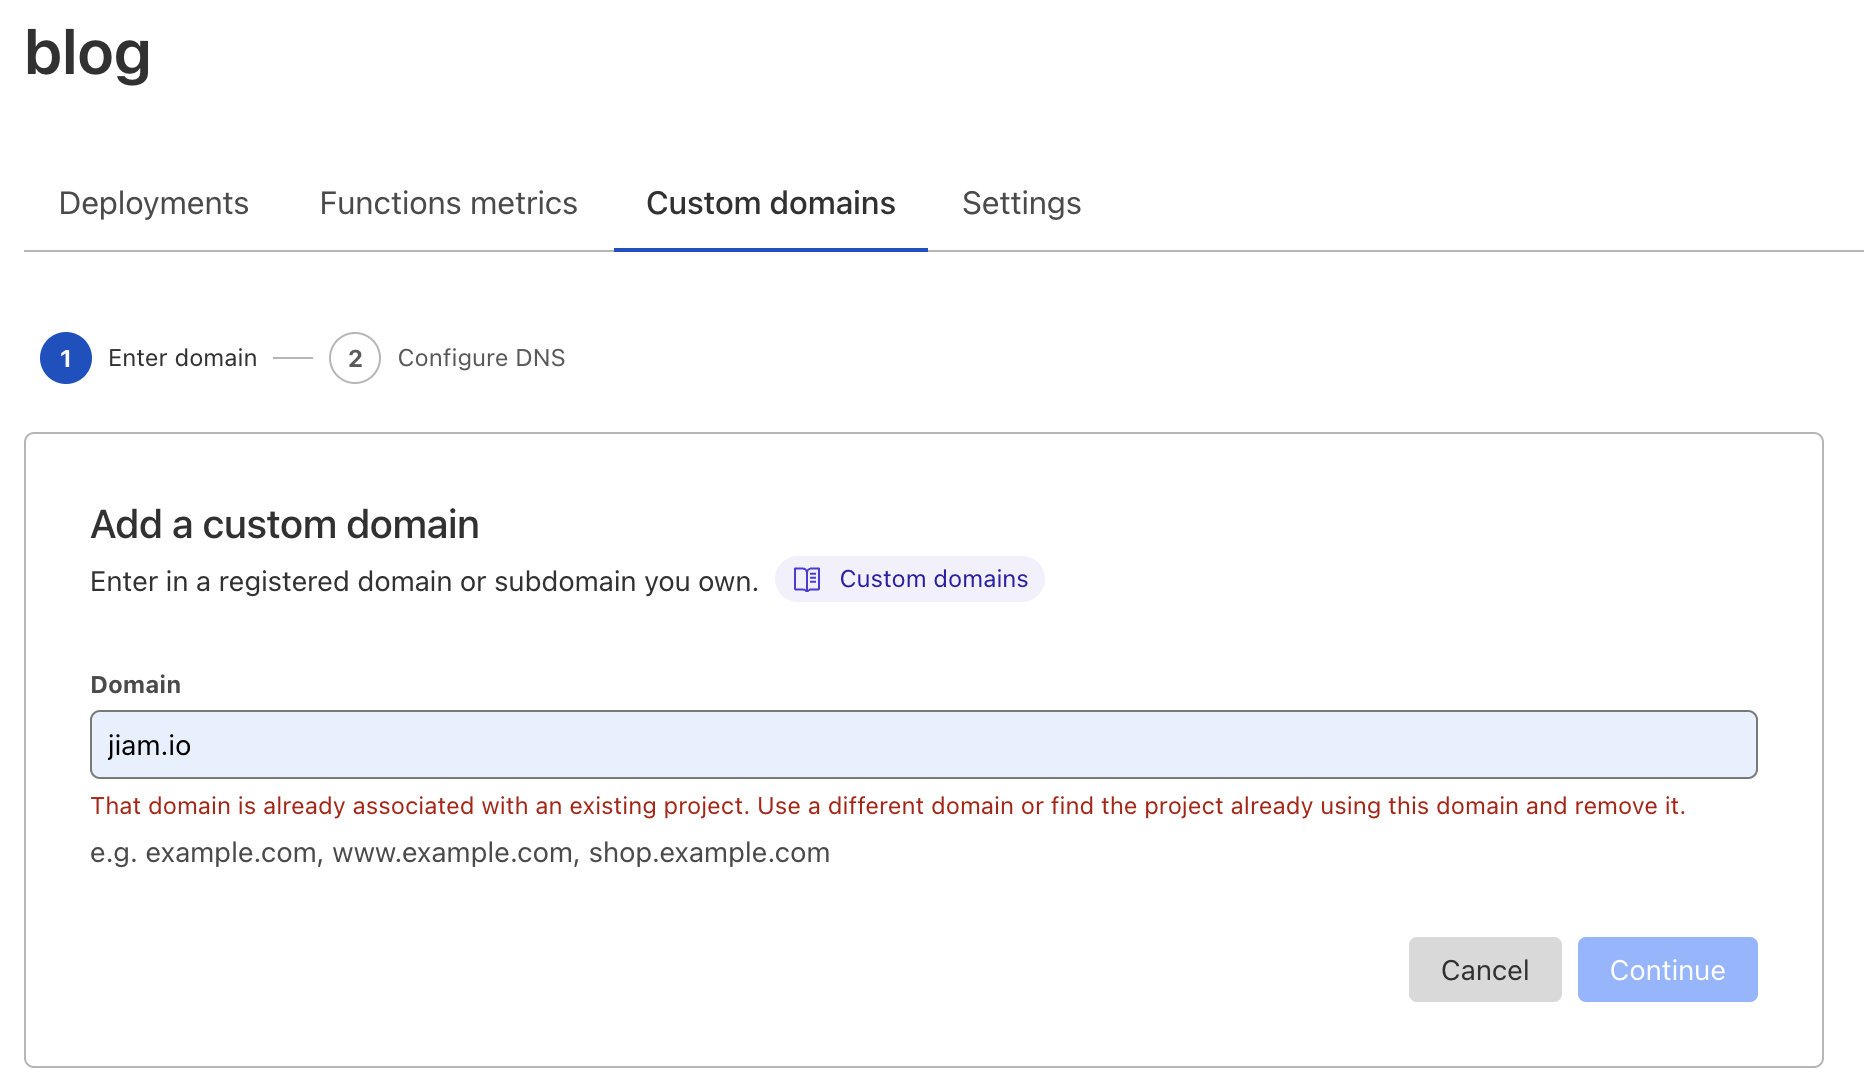
Task: Focus the Domain input containing jiam.io
Action: [922, 745]
